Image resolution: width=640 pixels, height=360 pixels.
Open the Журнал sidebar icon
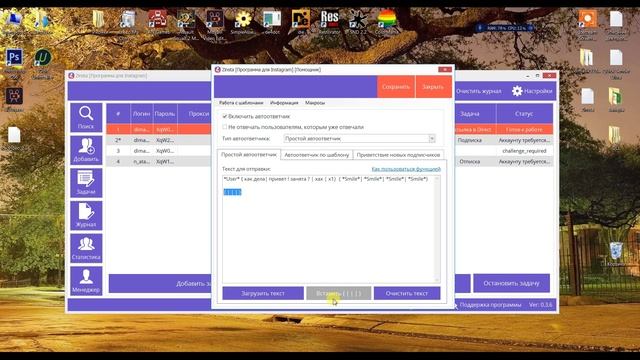tap(86, 216)
